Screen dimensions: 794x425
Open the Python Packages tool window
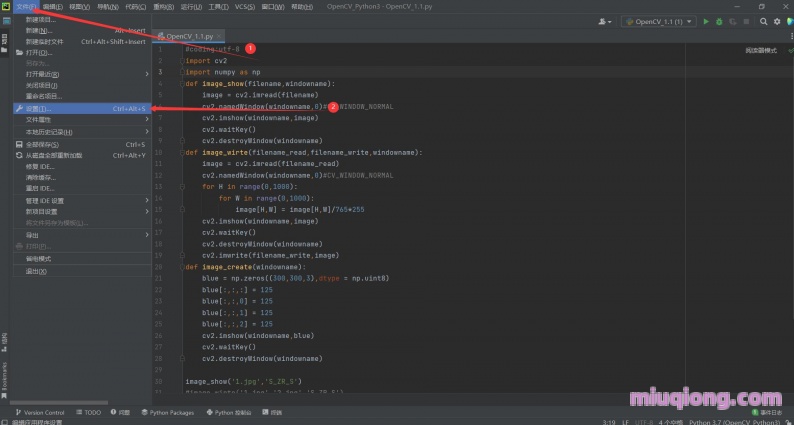coord(167,412)
